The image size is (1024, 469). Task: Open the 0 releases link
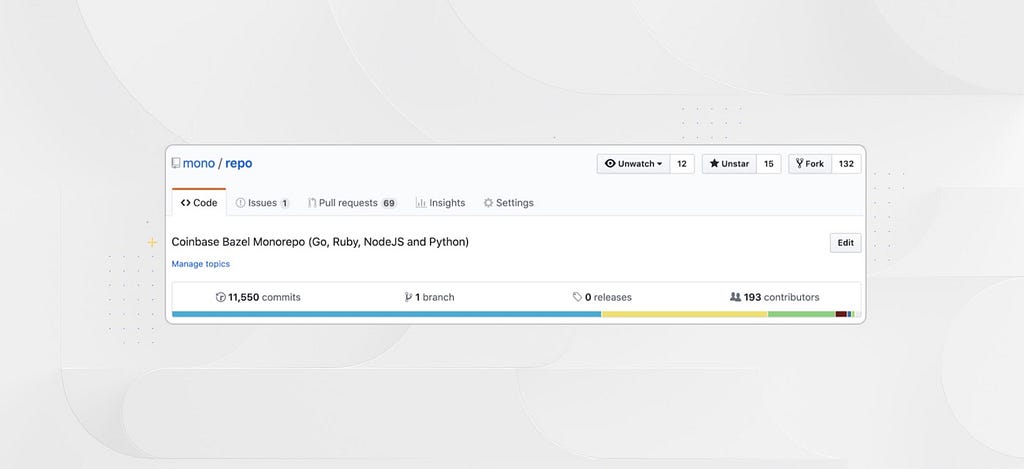pyautogui.click(x=602, y=297)
